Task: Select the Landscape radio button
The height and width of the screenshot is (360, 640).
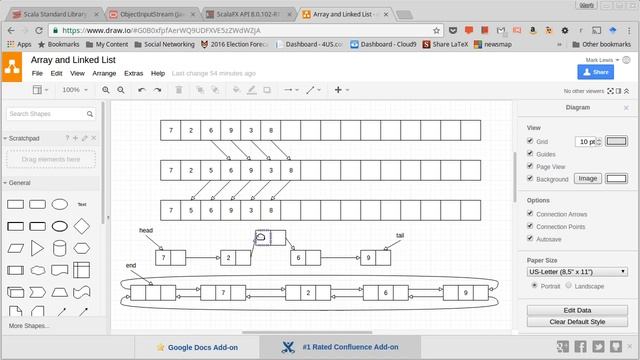Action: (569, 285)
